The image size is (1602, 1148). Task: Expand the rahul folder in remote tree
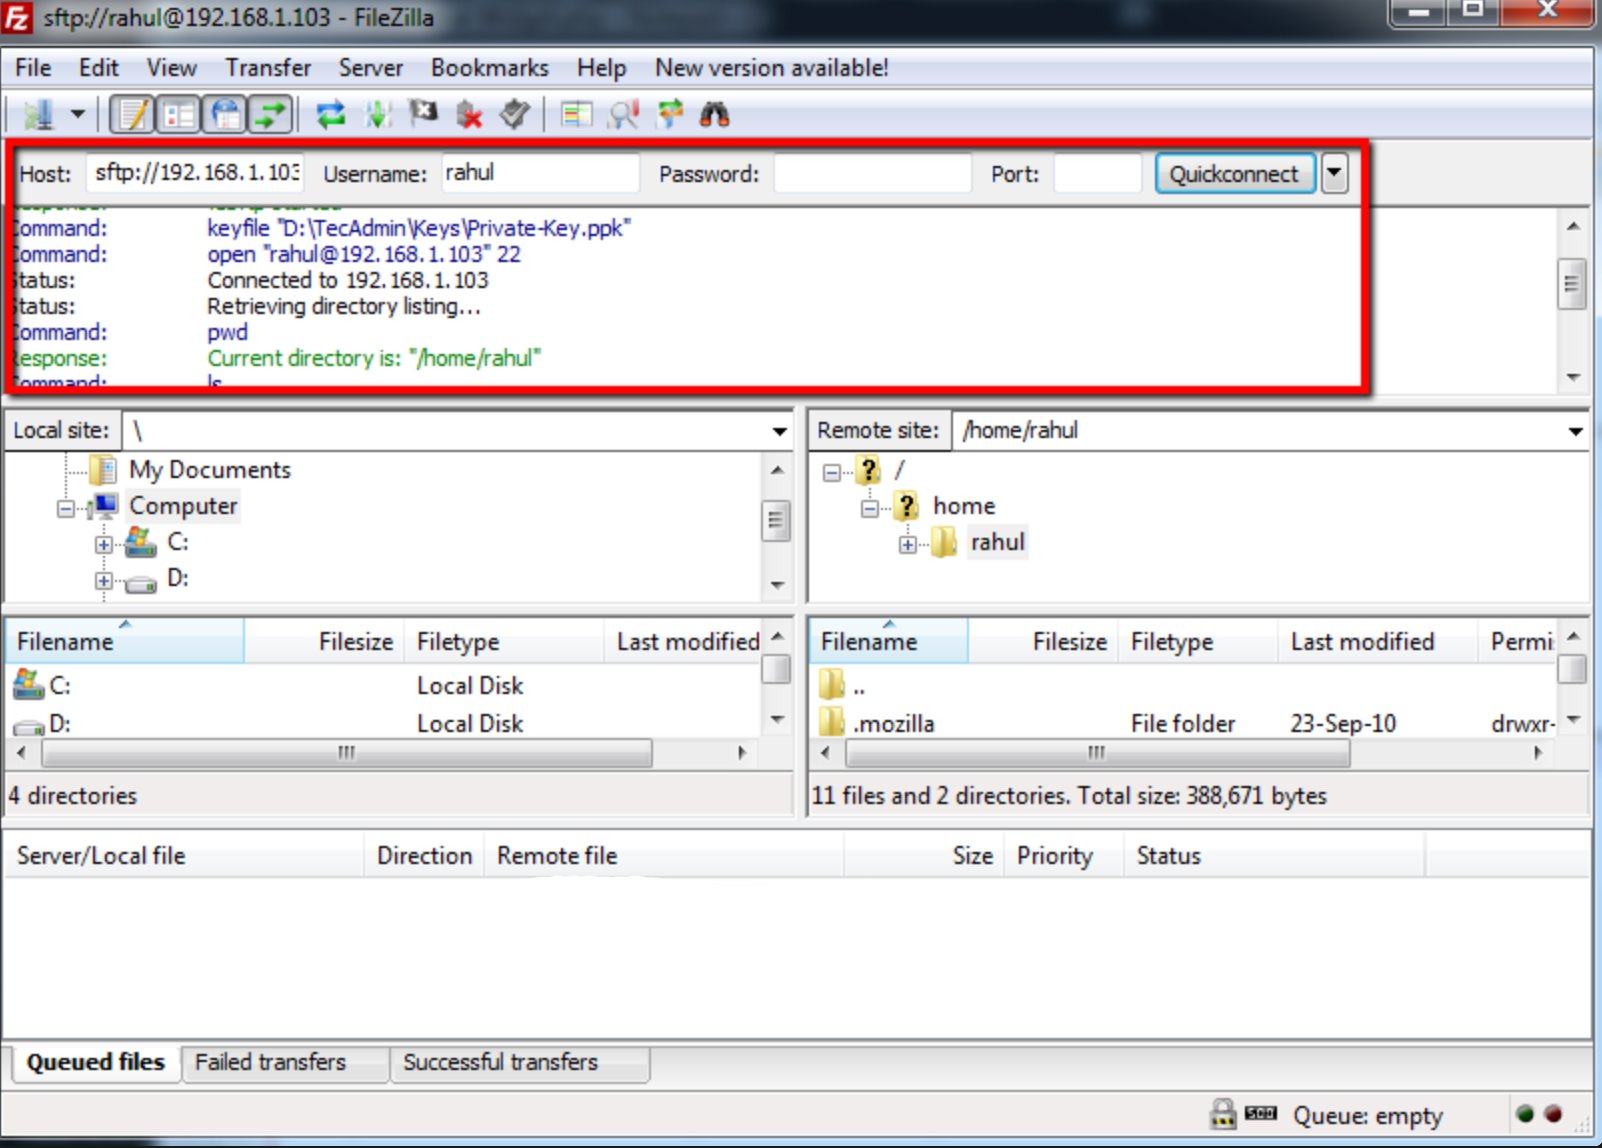(907, 545)
